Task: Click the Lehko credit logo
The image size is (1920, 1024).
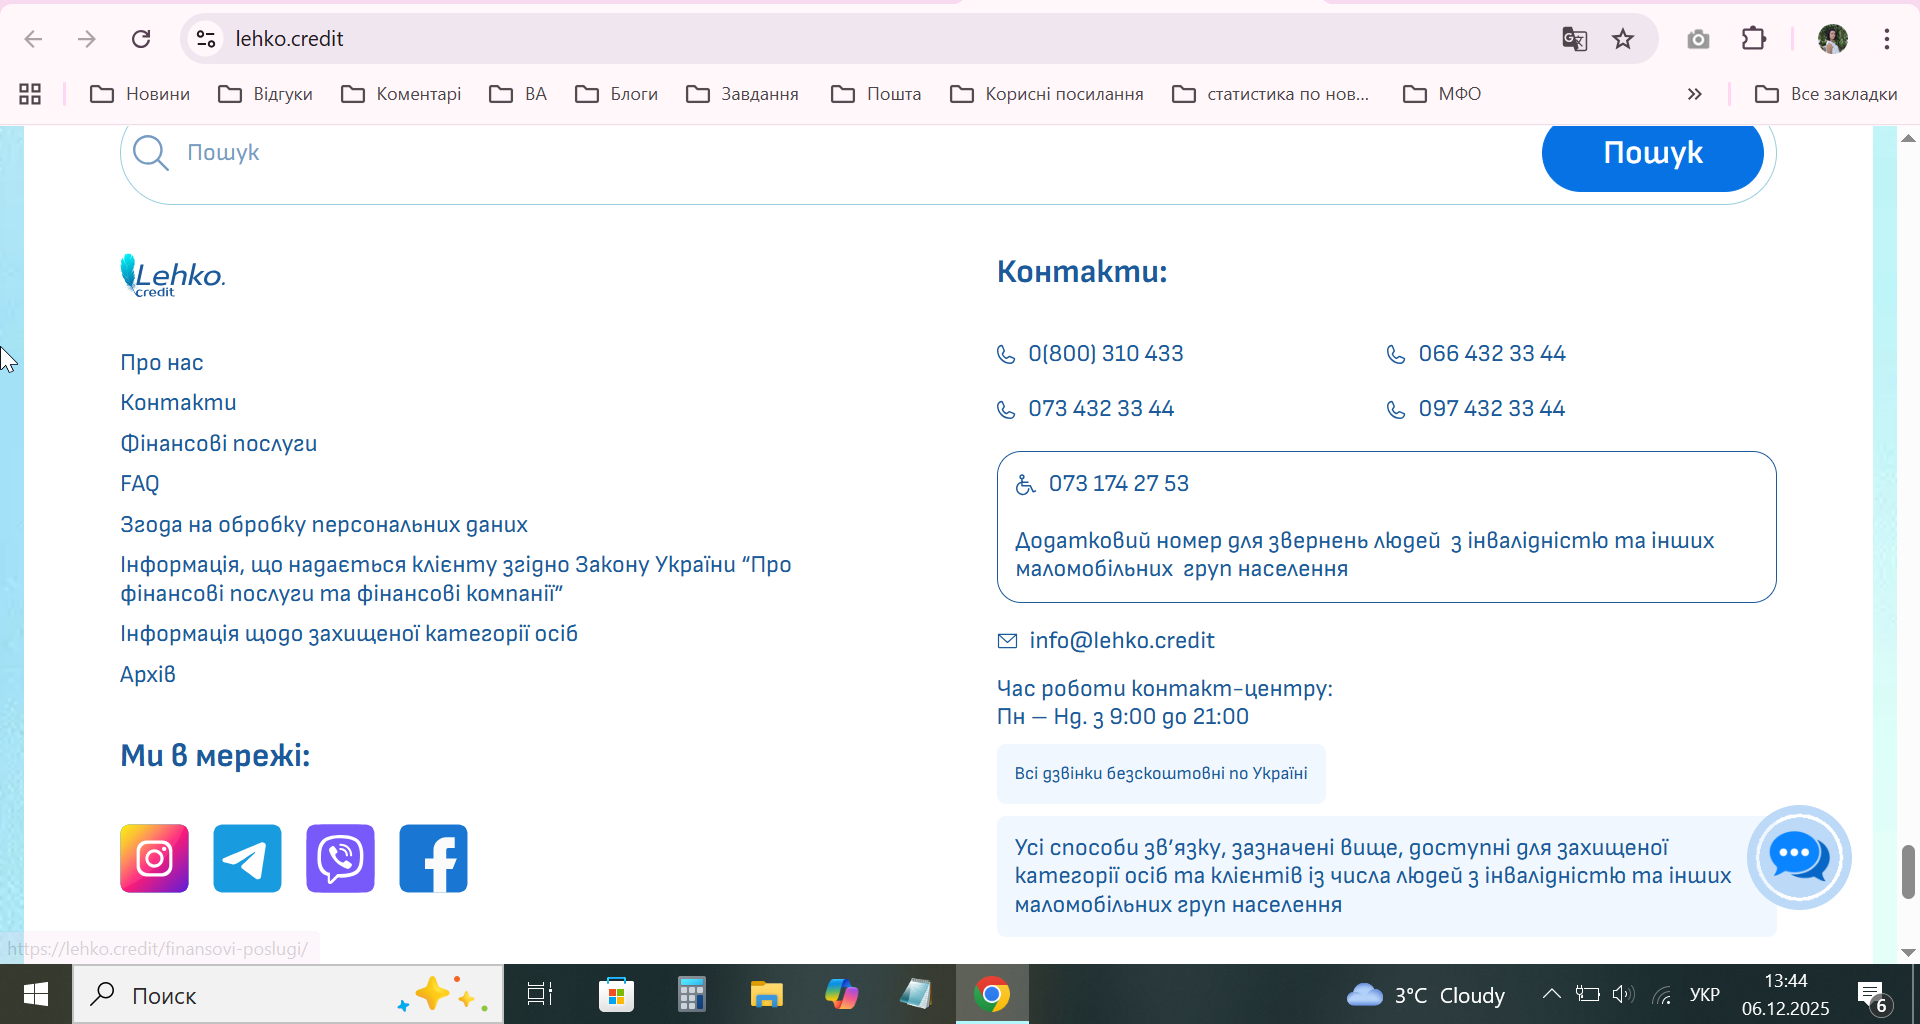Action: point(173,275)
